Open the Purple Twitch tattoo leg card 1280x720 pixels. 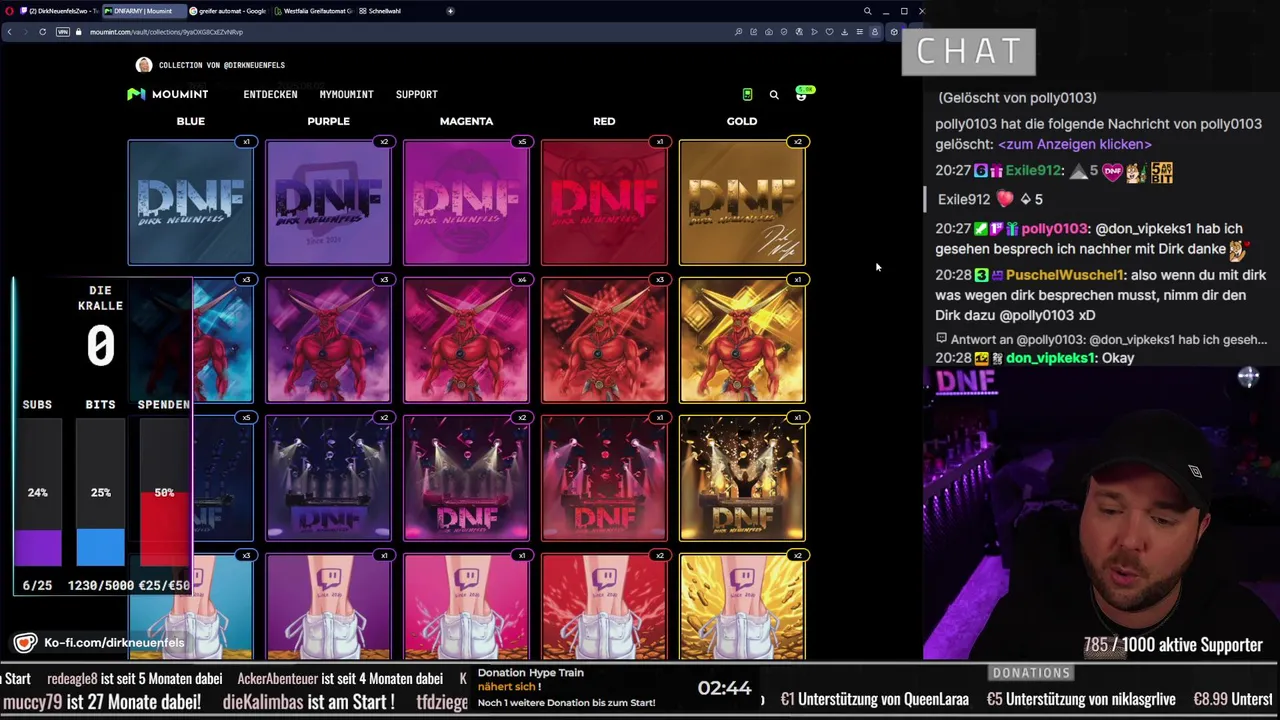[328, 607]
